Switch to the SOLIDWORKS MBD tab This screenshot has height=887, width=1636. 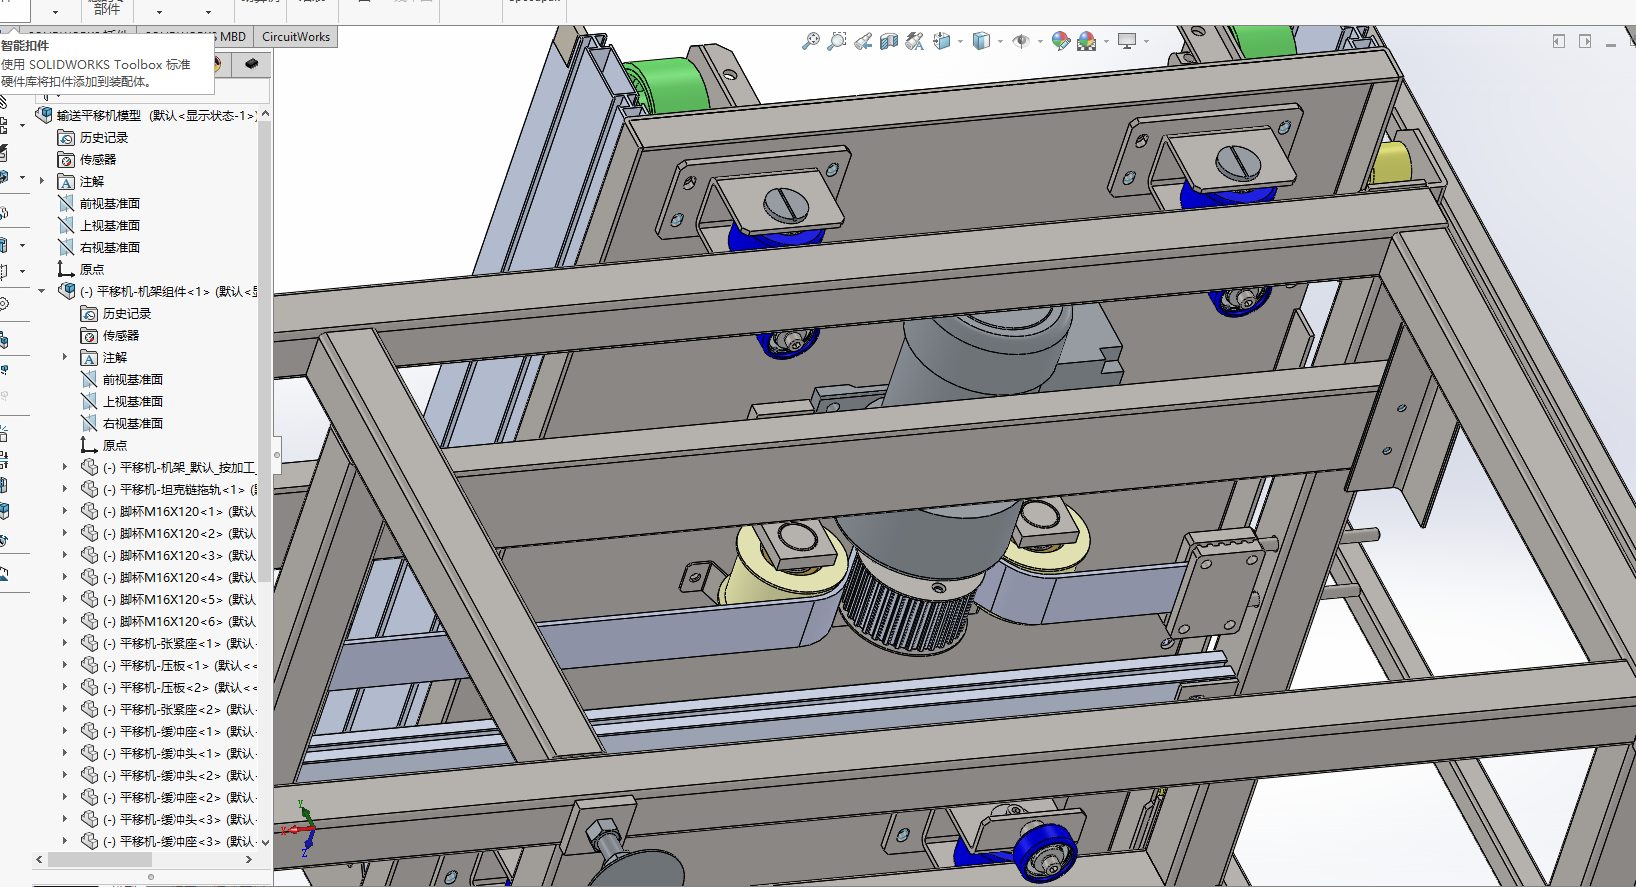point(232,37)
